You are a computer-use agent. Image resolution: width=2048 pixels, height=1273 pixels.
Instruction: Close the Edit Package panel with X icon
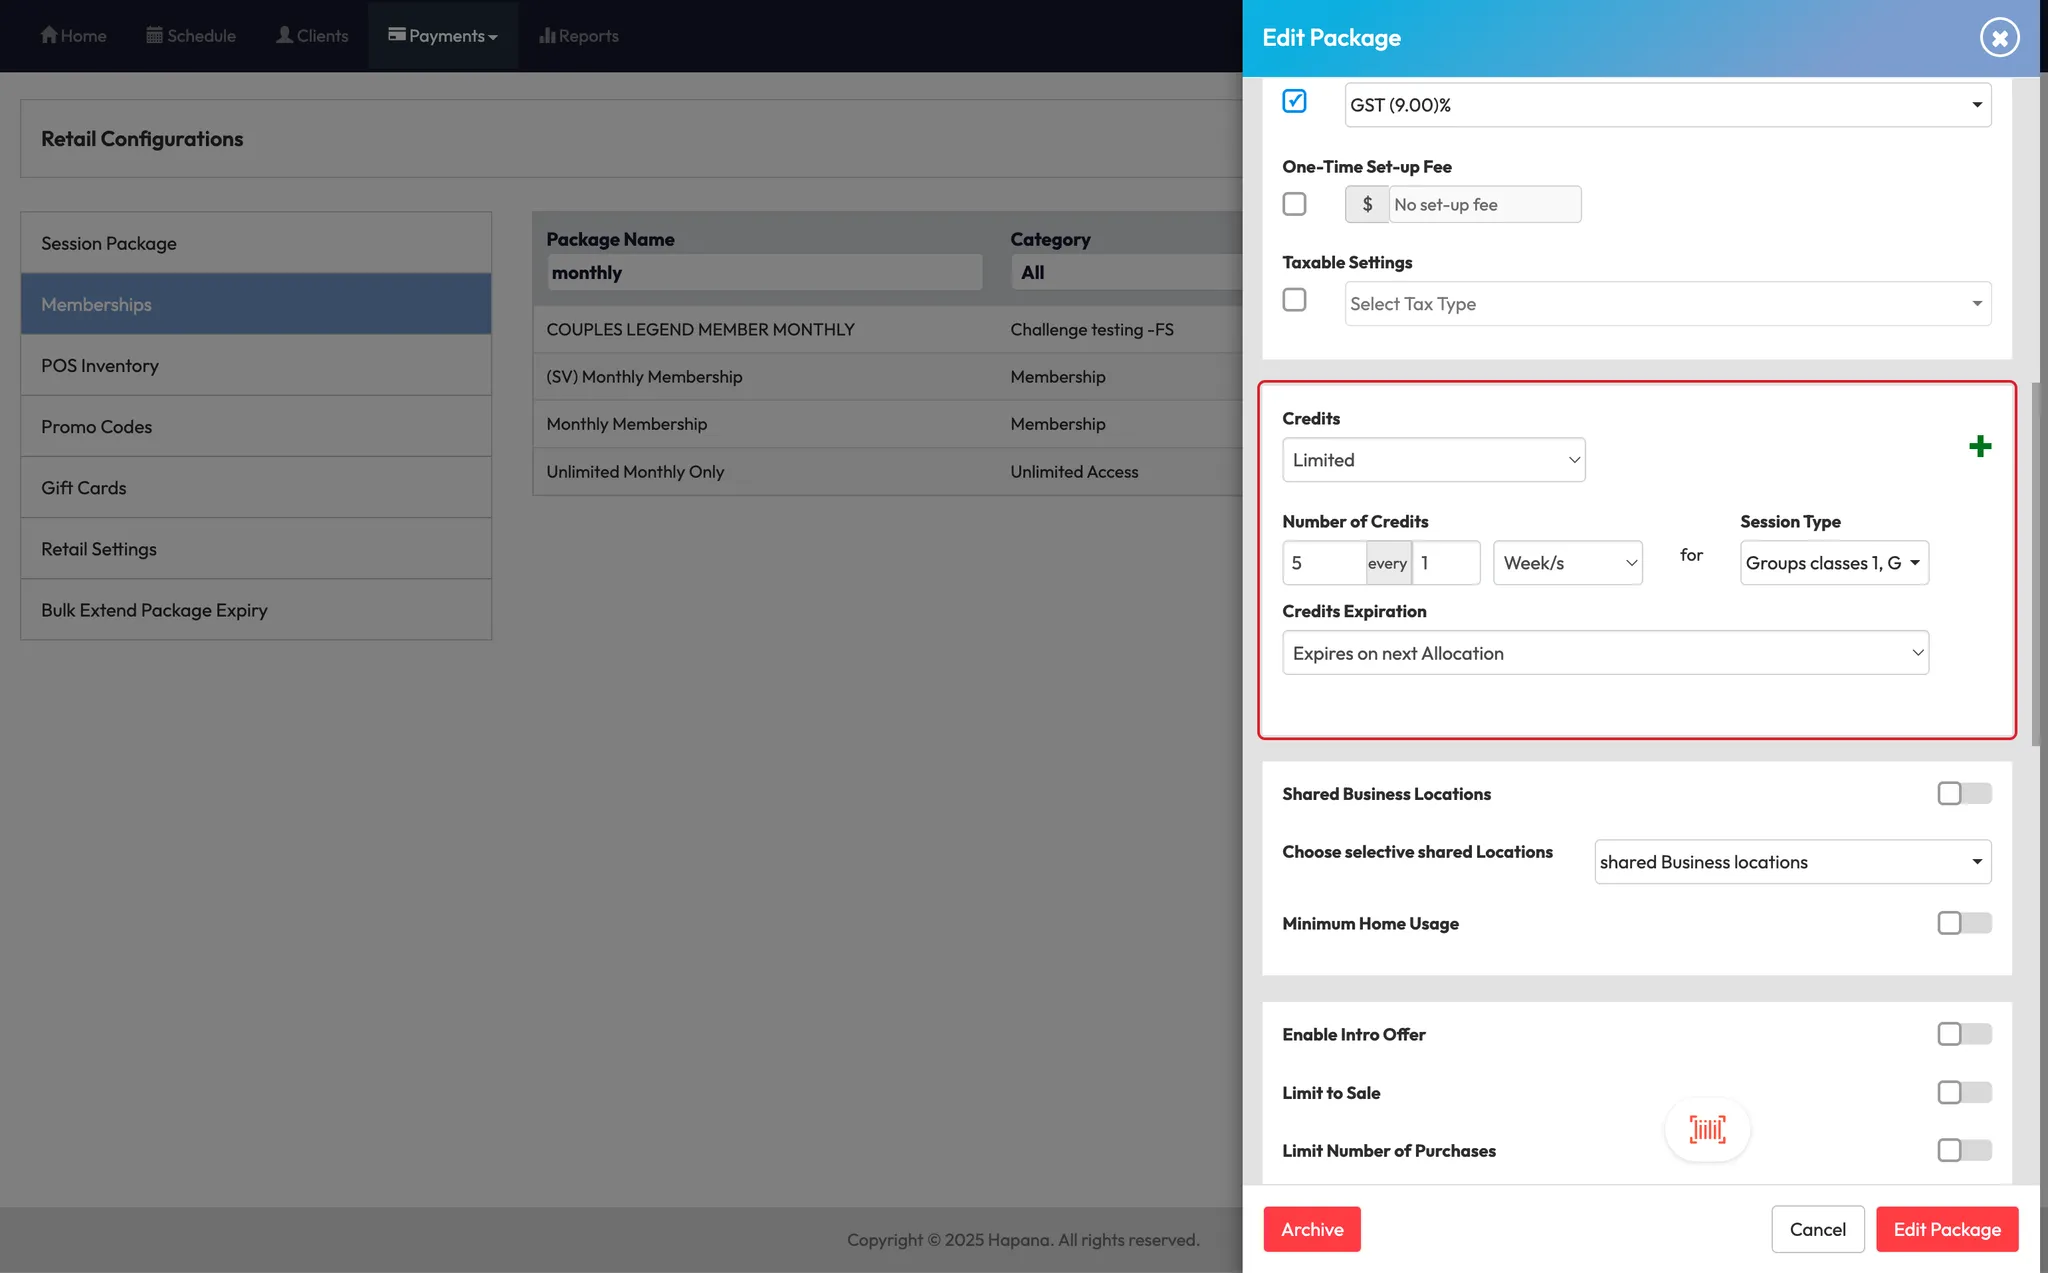pos(1999,38)
